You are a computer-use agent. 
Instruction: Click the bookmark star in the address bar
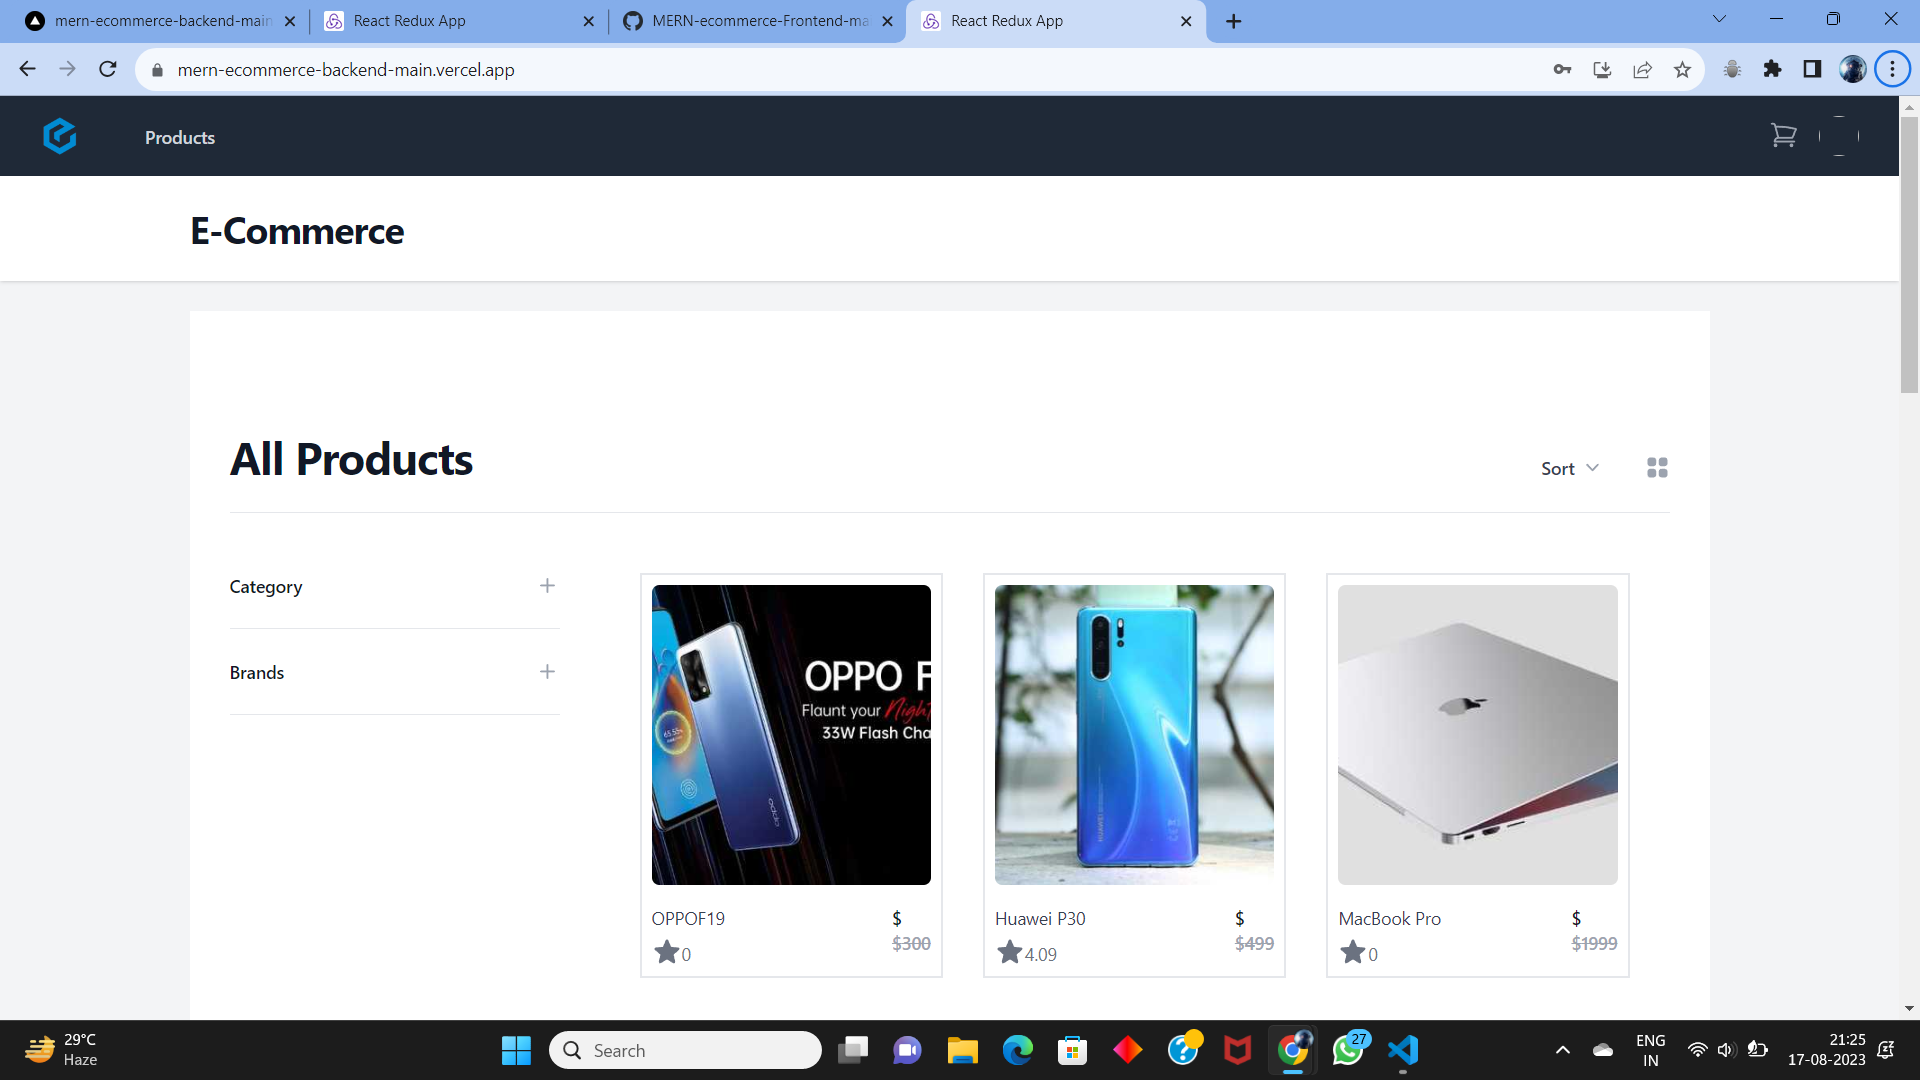pyautogui.click(x=1683, y=70)
